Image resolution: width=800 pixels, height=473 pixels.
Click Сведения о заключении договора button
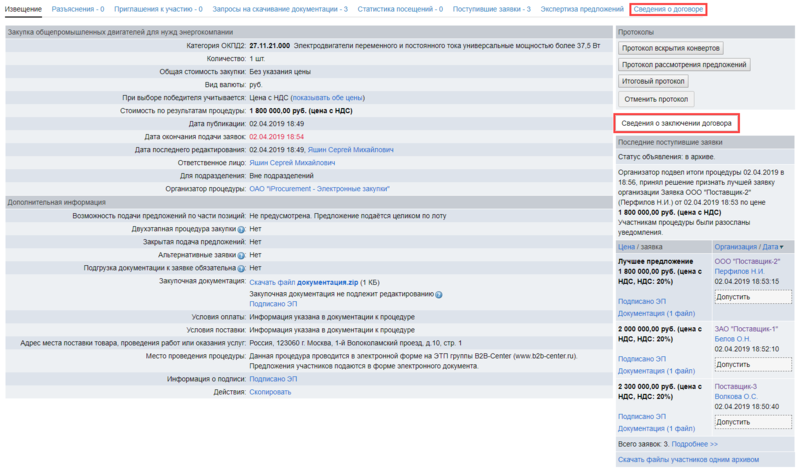pyautogui.click(x=675, y=124)
